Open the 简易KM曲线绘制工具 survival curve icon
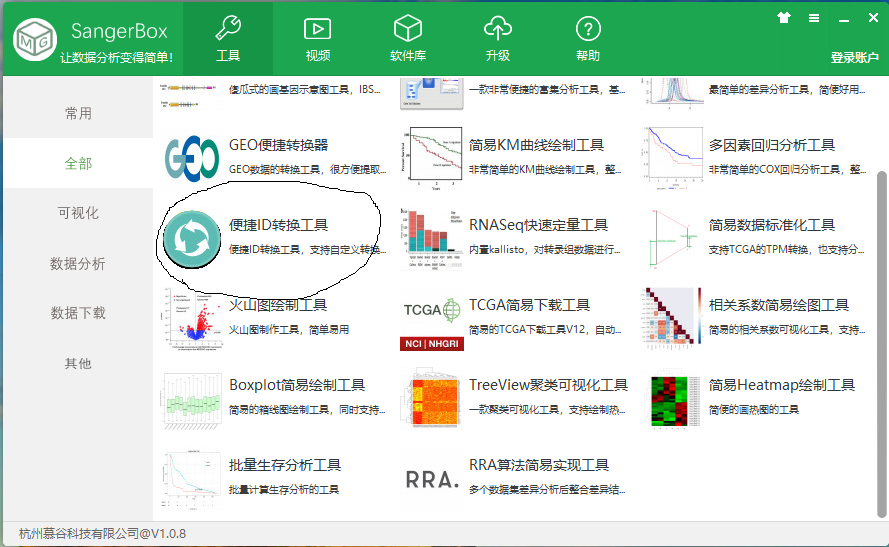 [x=430, y=158]
